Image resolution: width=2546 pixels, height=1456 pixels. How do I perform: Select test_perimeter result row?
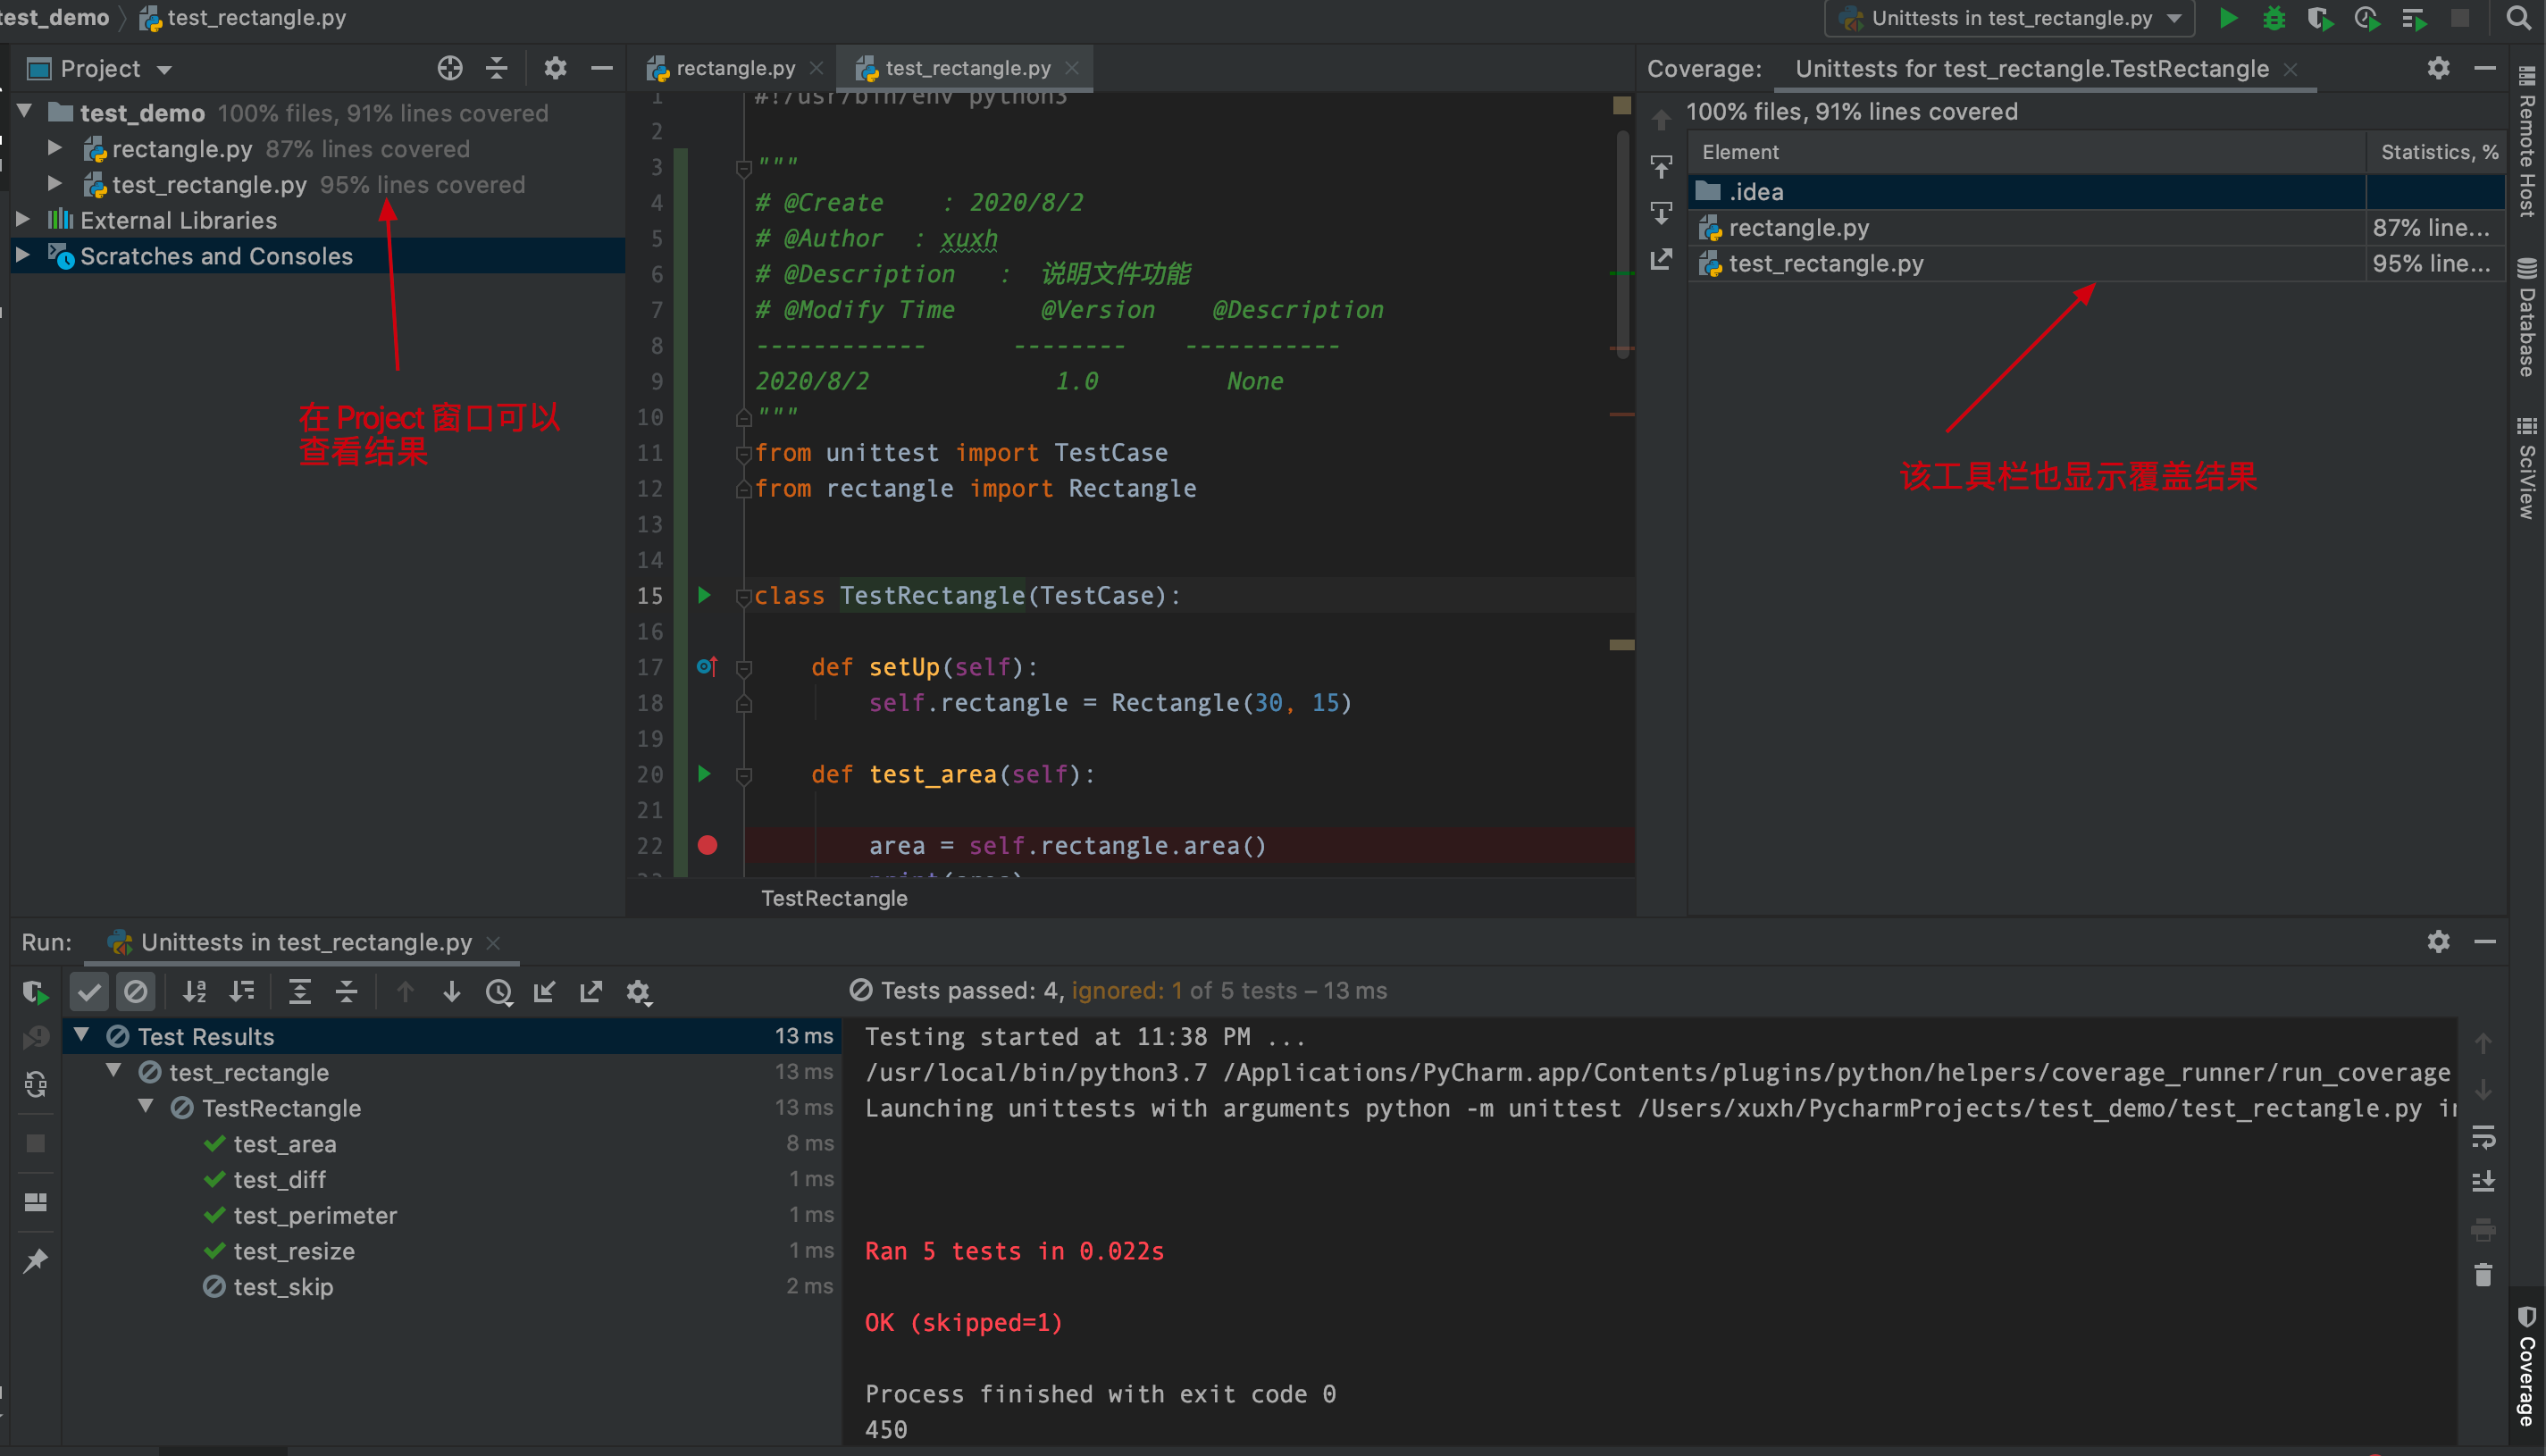pyautogui.click(x=452, y=1215)
